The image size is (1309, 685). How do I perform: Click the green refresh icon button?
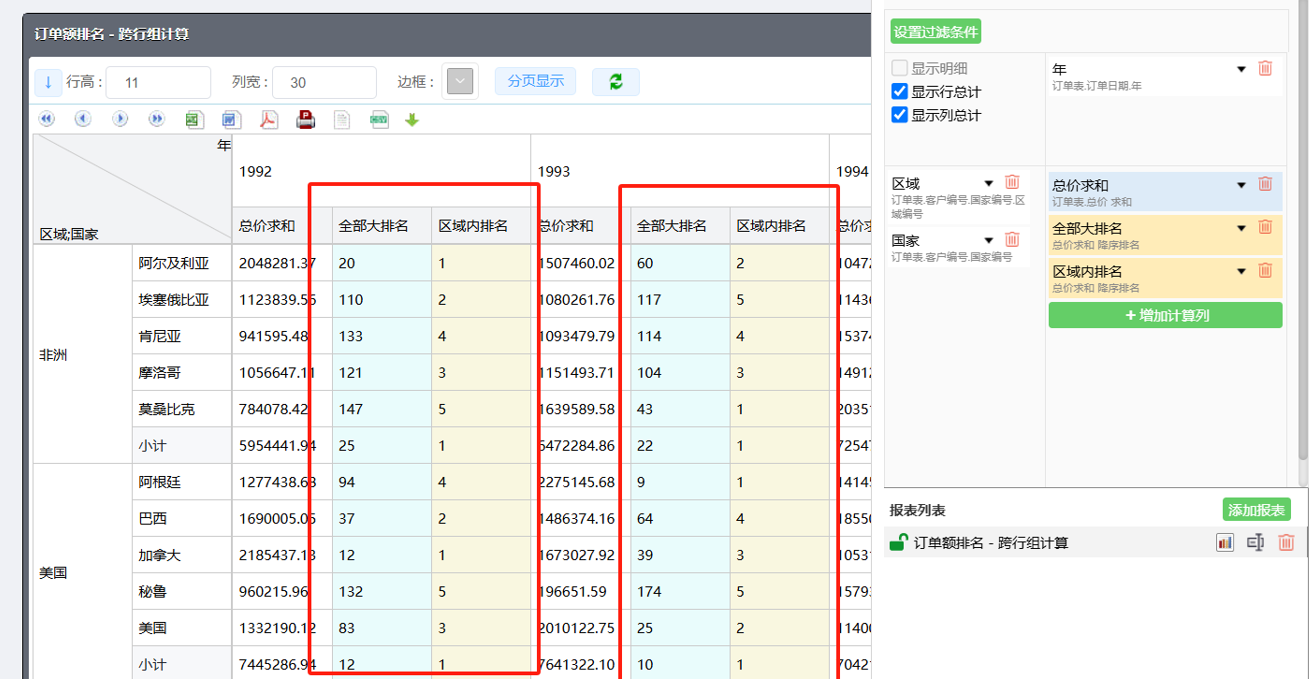tap(615, 82)
